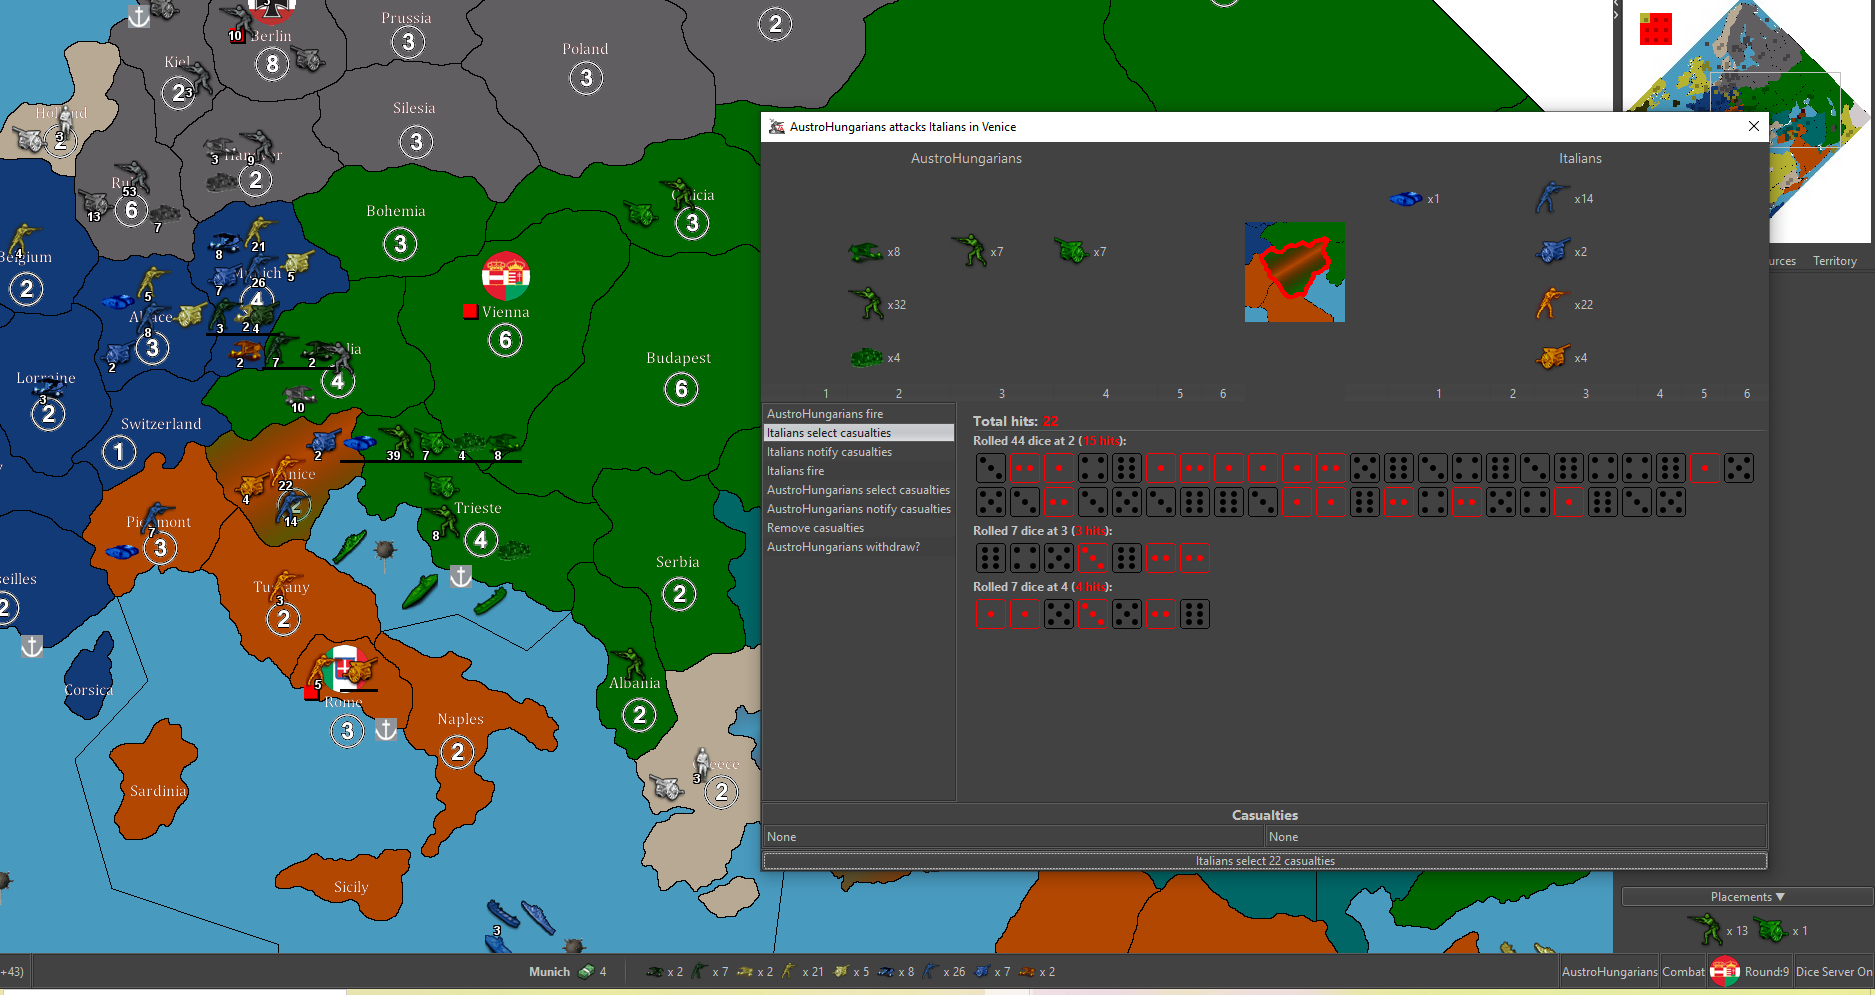Select 'AustroHungarians notify casualties' step
This screenshot has width=1875, height=995.
(x=860, y=509)
